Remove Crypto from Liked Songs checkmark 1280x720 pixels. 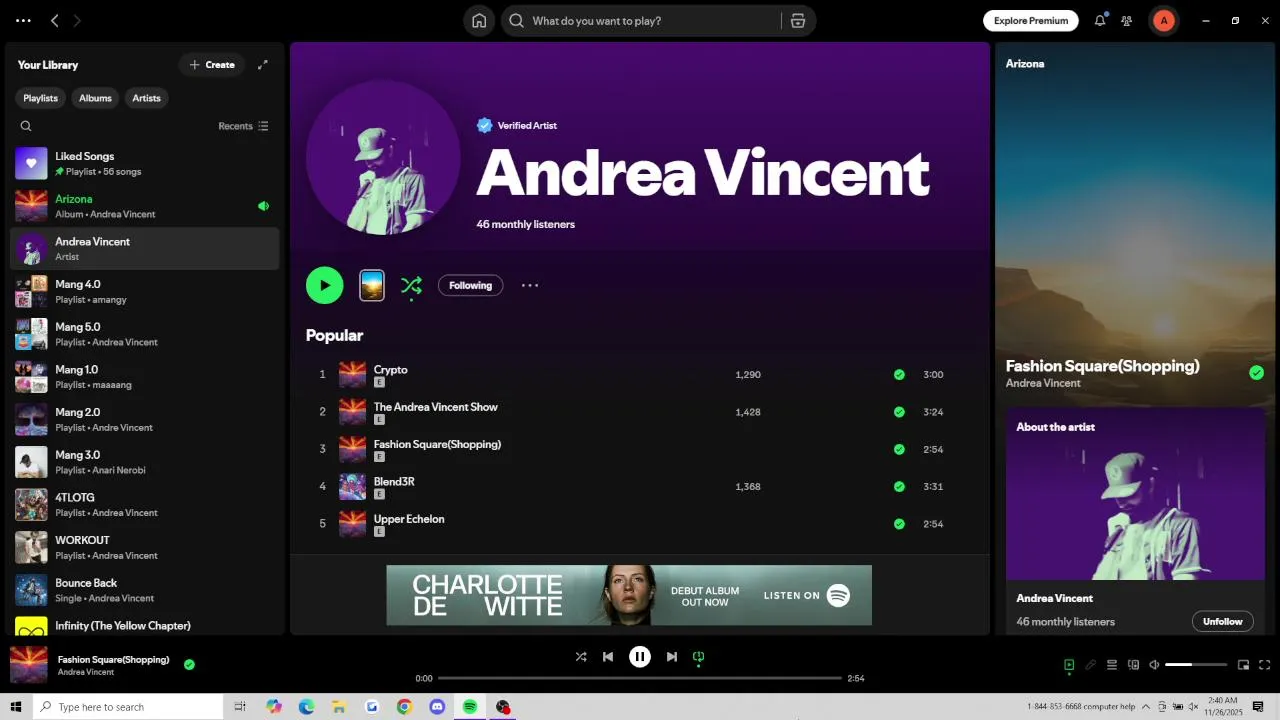pos(899,375)
